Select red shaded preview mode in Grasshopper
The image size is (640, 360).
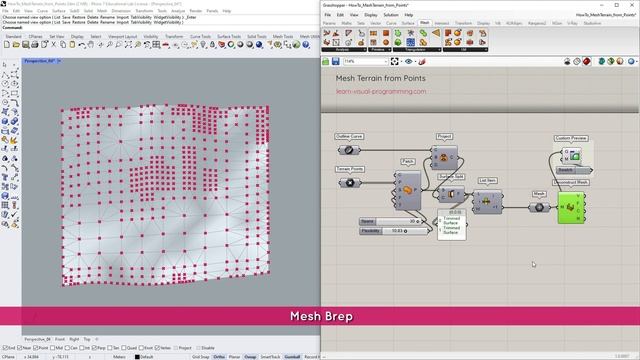[587, 62]
